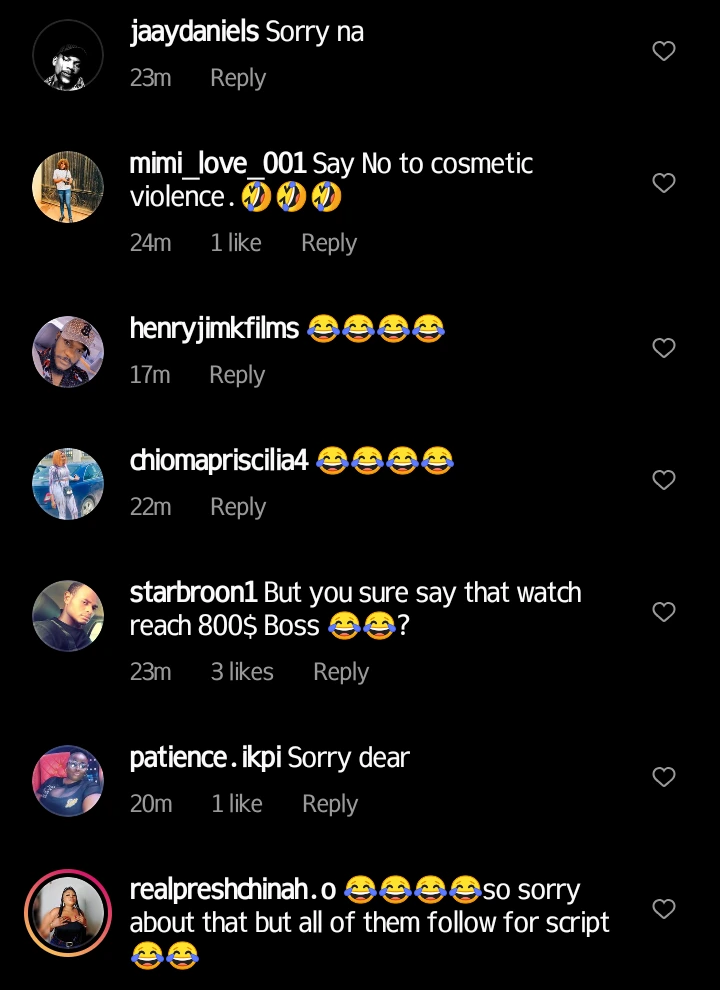
Task: Reply to henryjimkfilms
Action: coord(237,375)
